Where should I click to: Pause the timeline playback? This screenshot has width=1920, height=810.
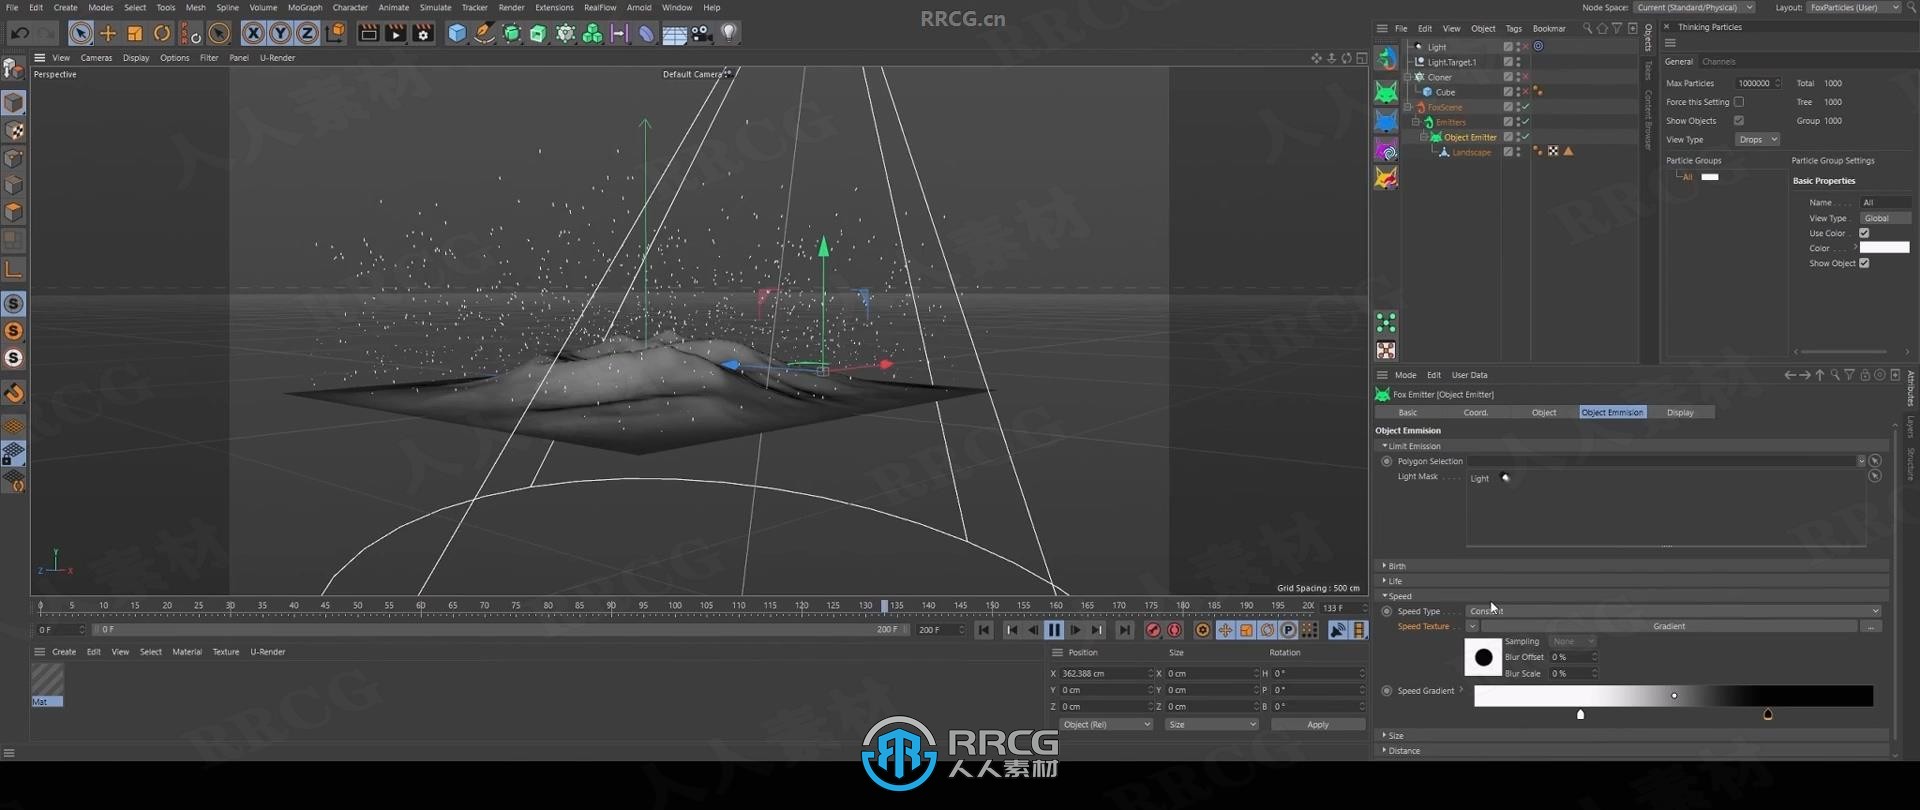click(x=1054, y=630)
